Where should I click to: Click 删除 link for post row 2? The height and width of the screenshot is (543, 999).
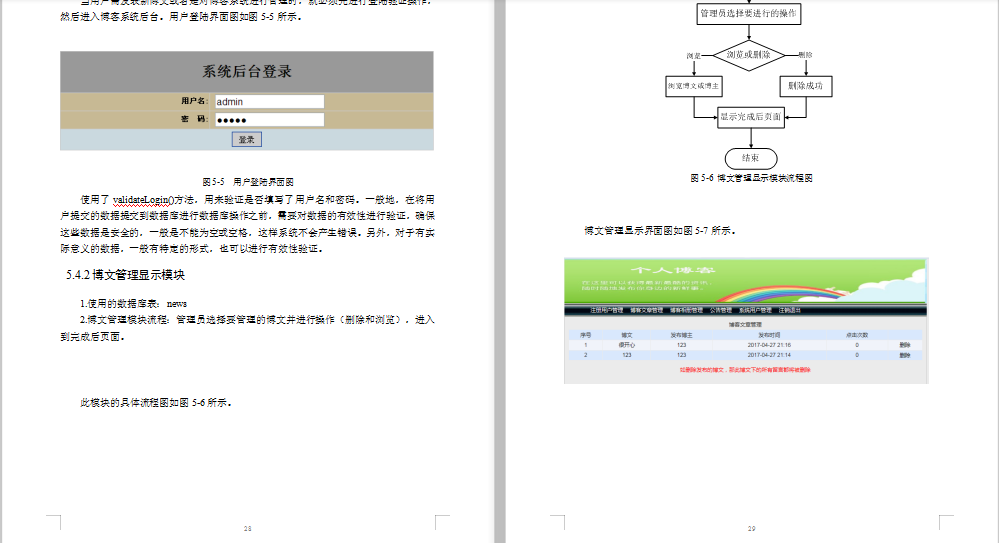904,355
